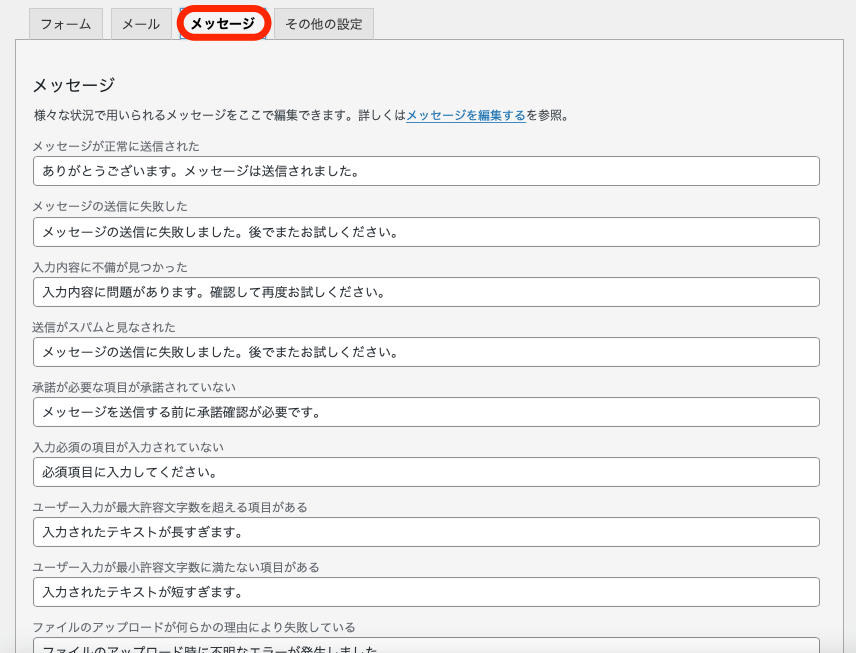Click the 入力されたテキストが長すぎます field
The width and height of the screenshot is (856, 653).
[x=426, y=532]
